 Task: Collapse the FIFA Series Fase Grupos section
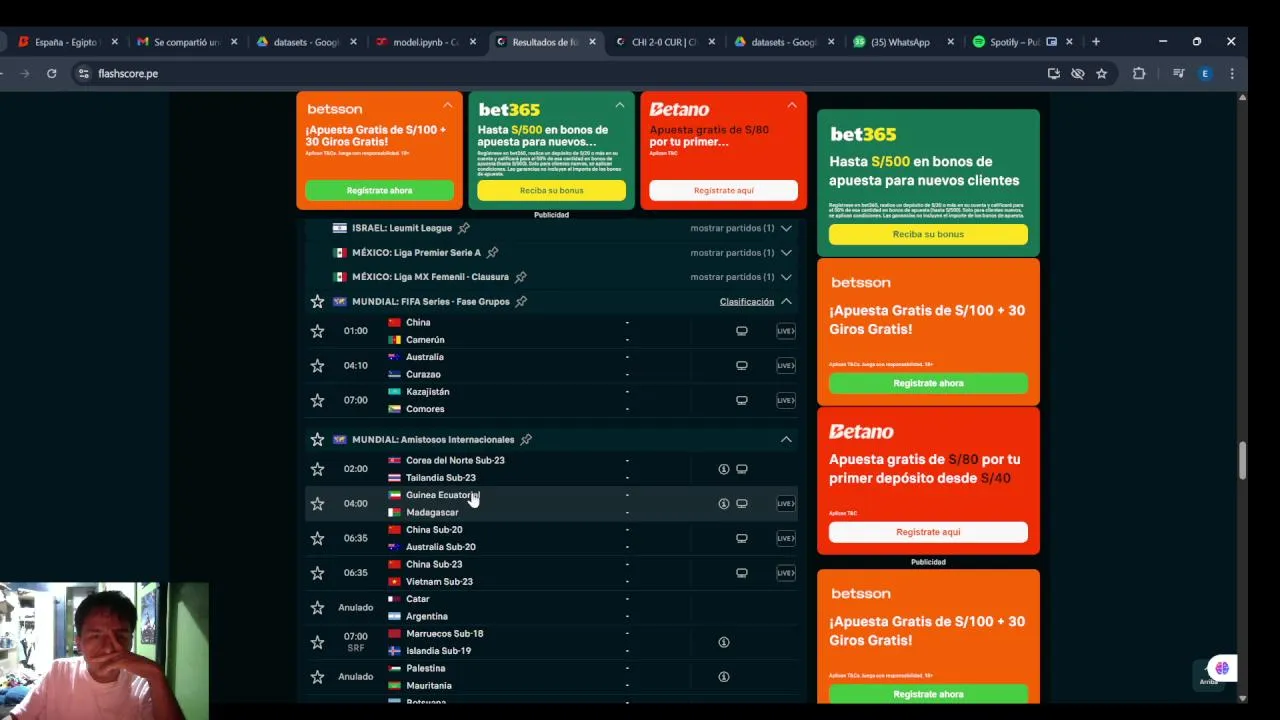(786, 301)
